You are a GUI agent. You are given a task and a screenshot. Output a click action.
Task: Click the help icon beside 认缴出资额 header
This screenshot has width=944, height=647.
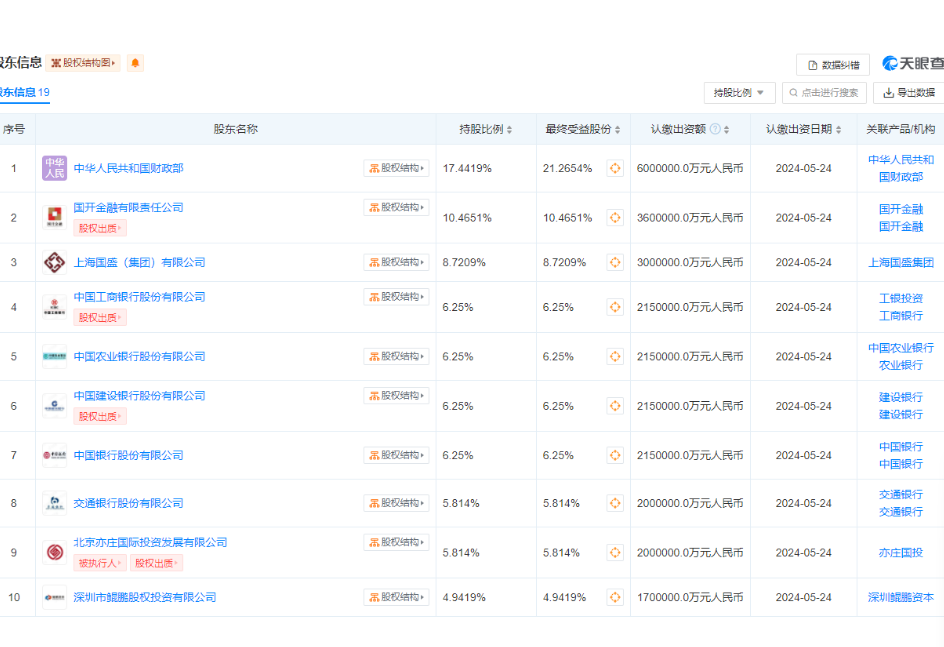715,129
